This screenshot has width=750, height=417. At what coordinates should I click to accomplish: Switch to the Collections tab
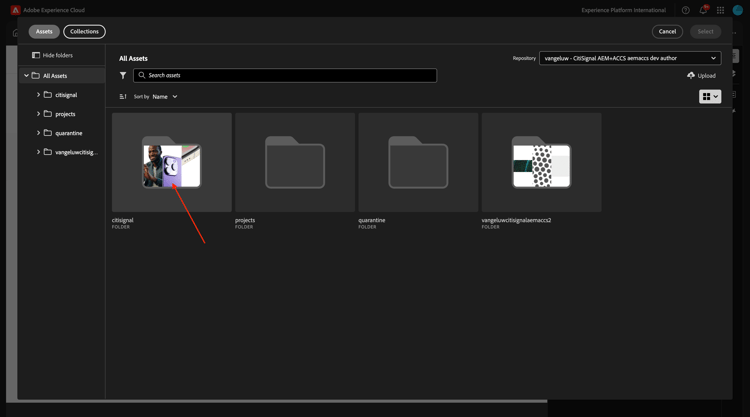point(84,32)
